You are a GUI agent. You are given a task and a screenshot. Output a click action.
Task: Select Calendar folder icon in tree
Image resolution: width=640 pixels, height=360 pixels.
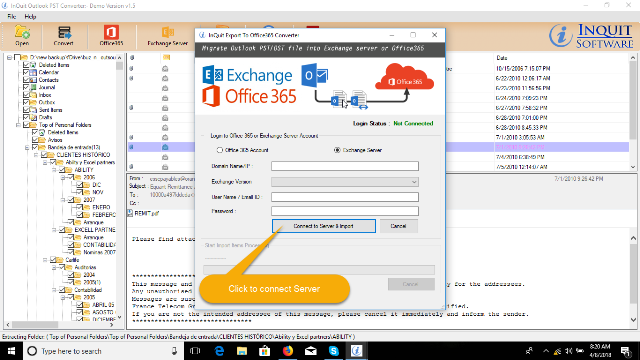point(33,72)
